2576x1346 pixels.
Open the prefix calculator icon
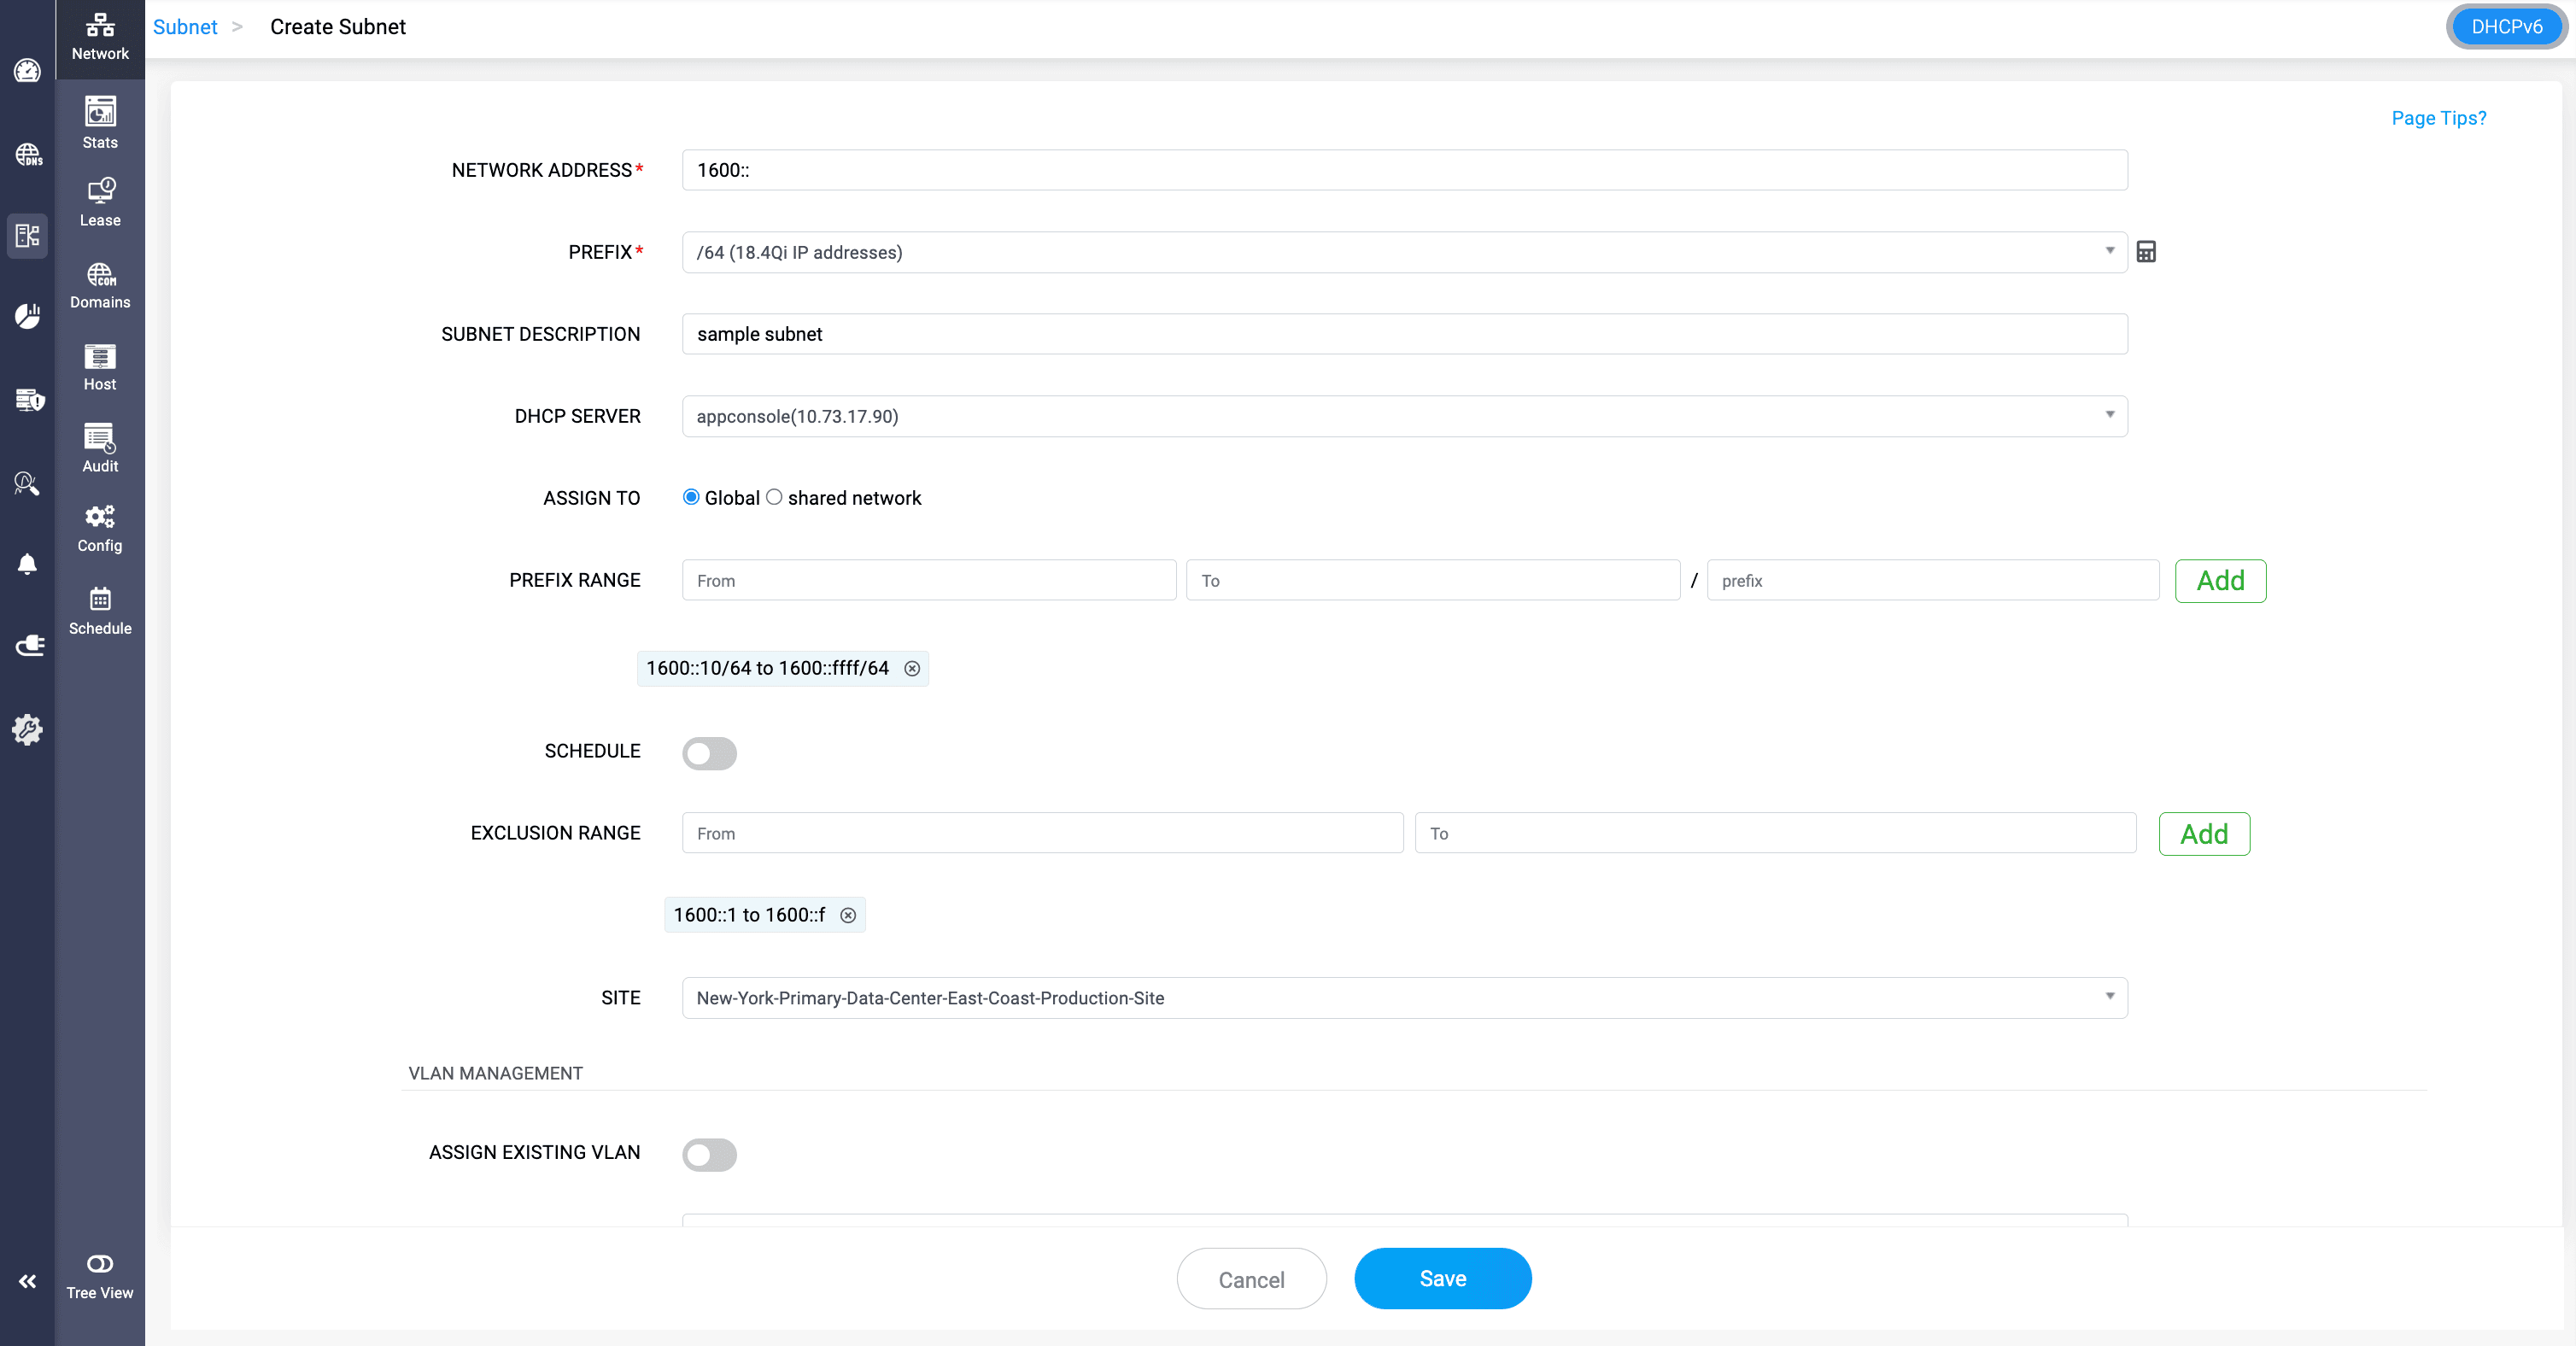tap(2145, 252)
